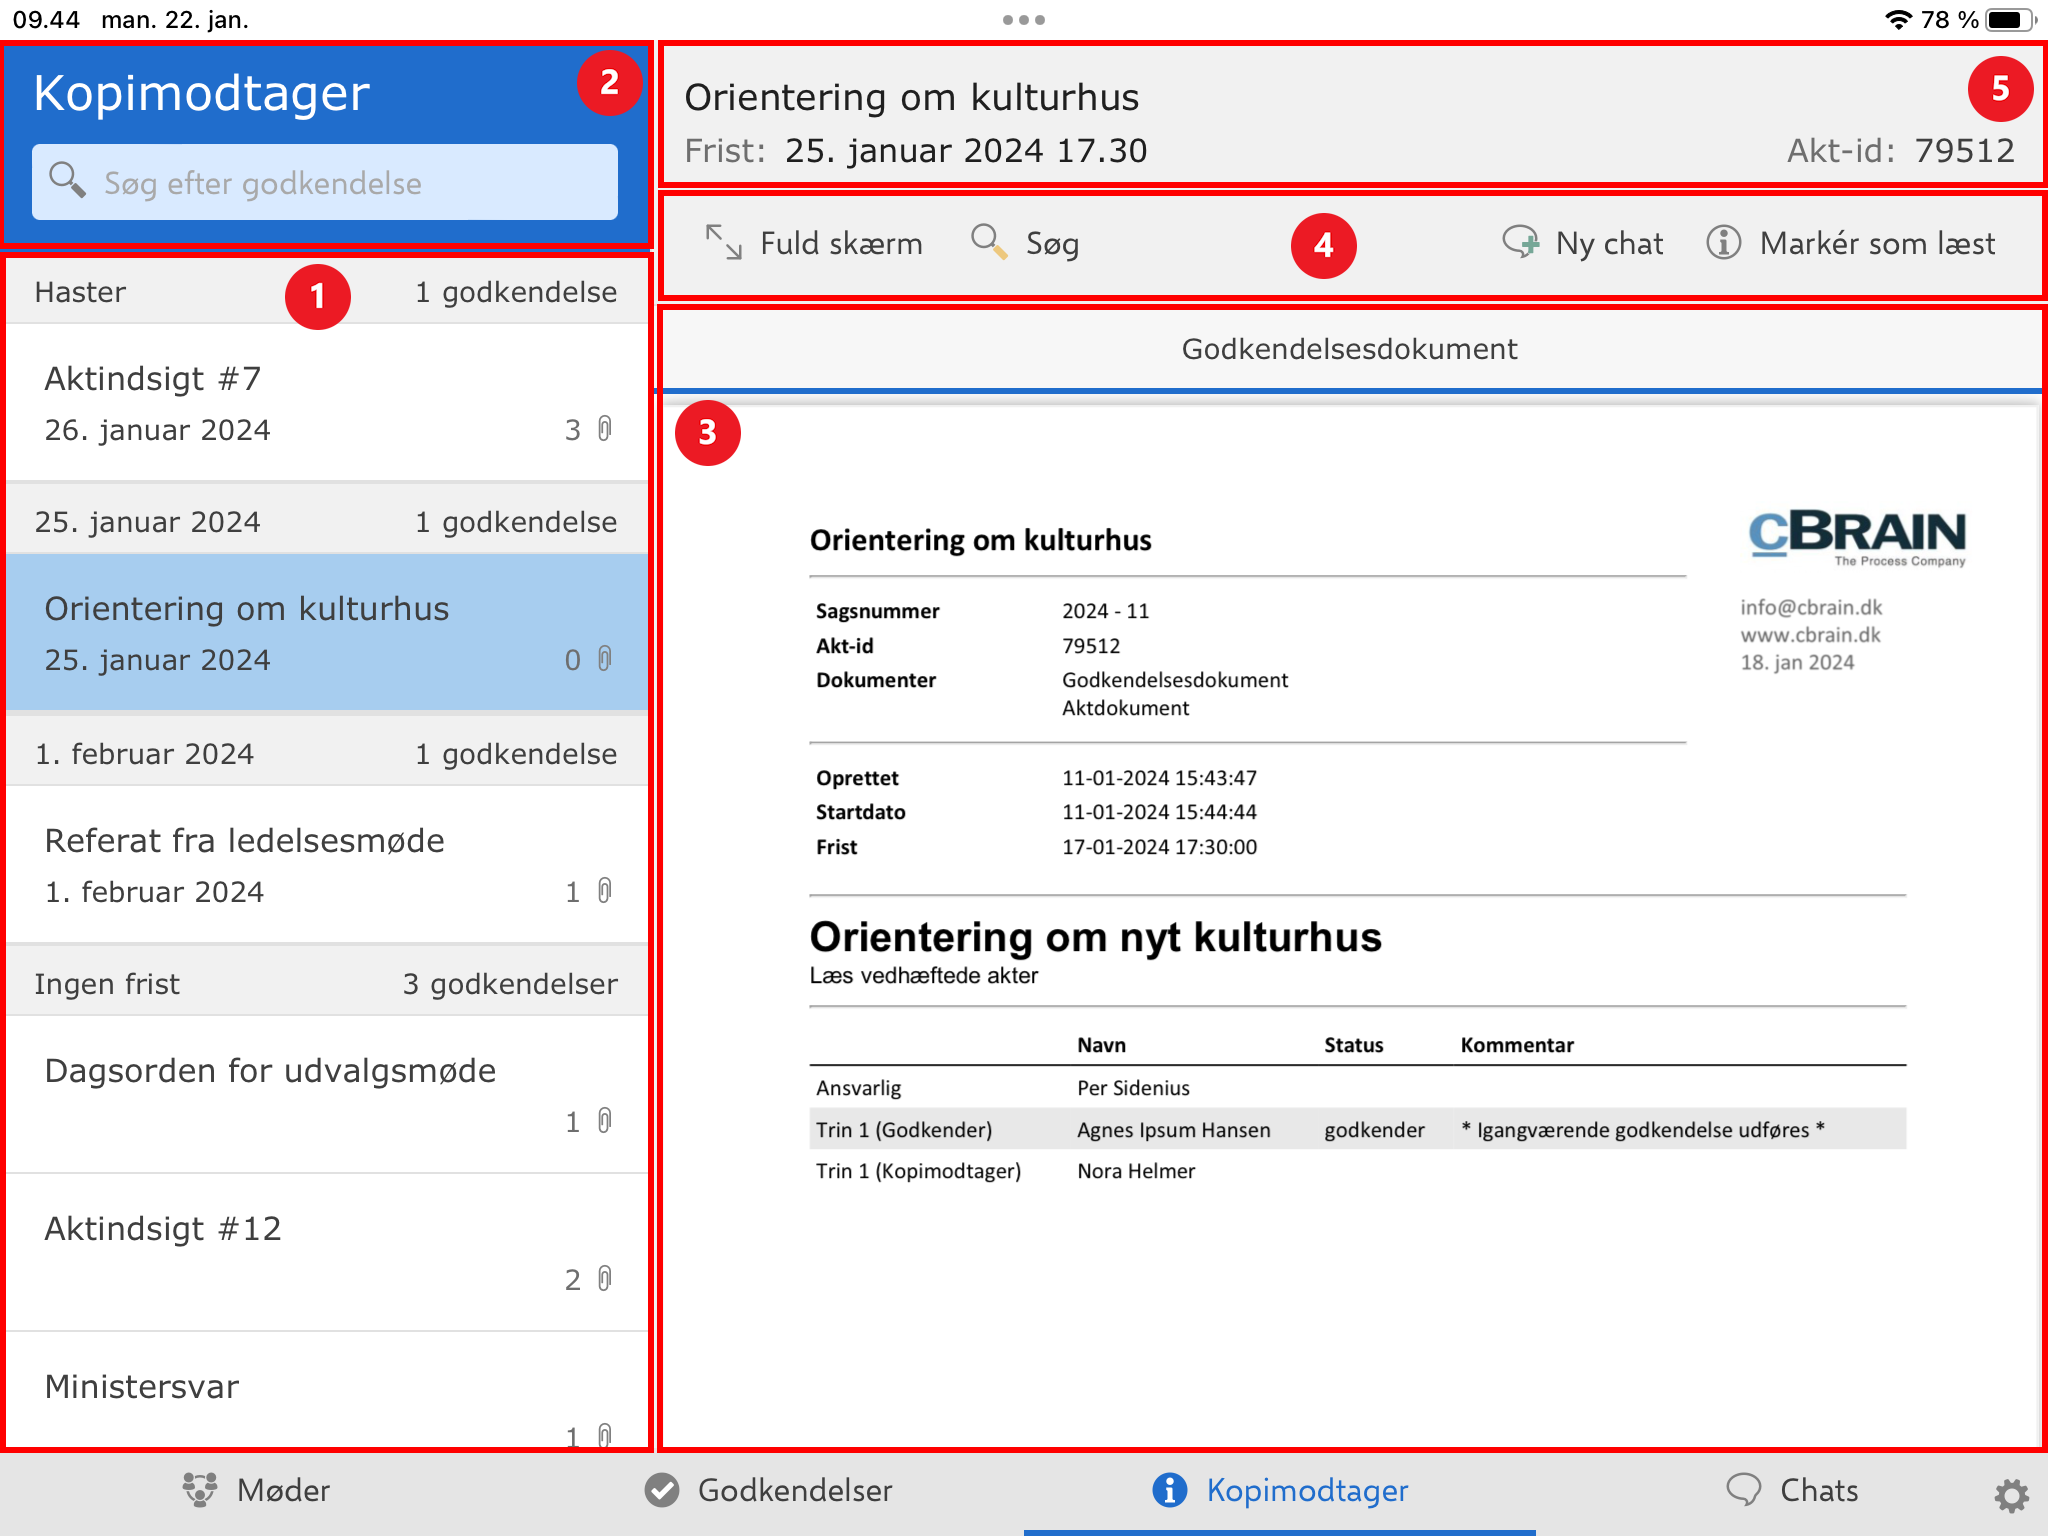Tap the three-dot multitasking indicator
2048x1536 pixels.
tap(1023, 20)
